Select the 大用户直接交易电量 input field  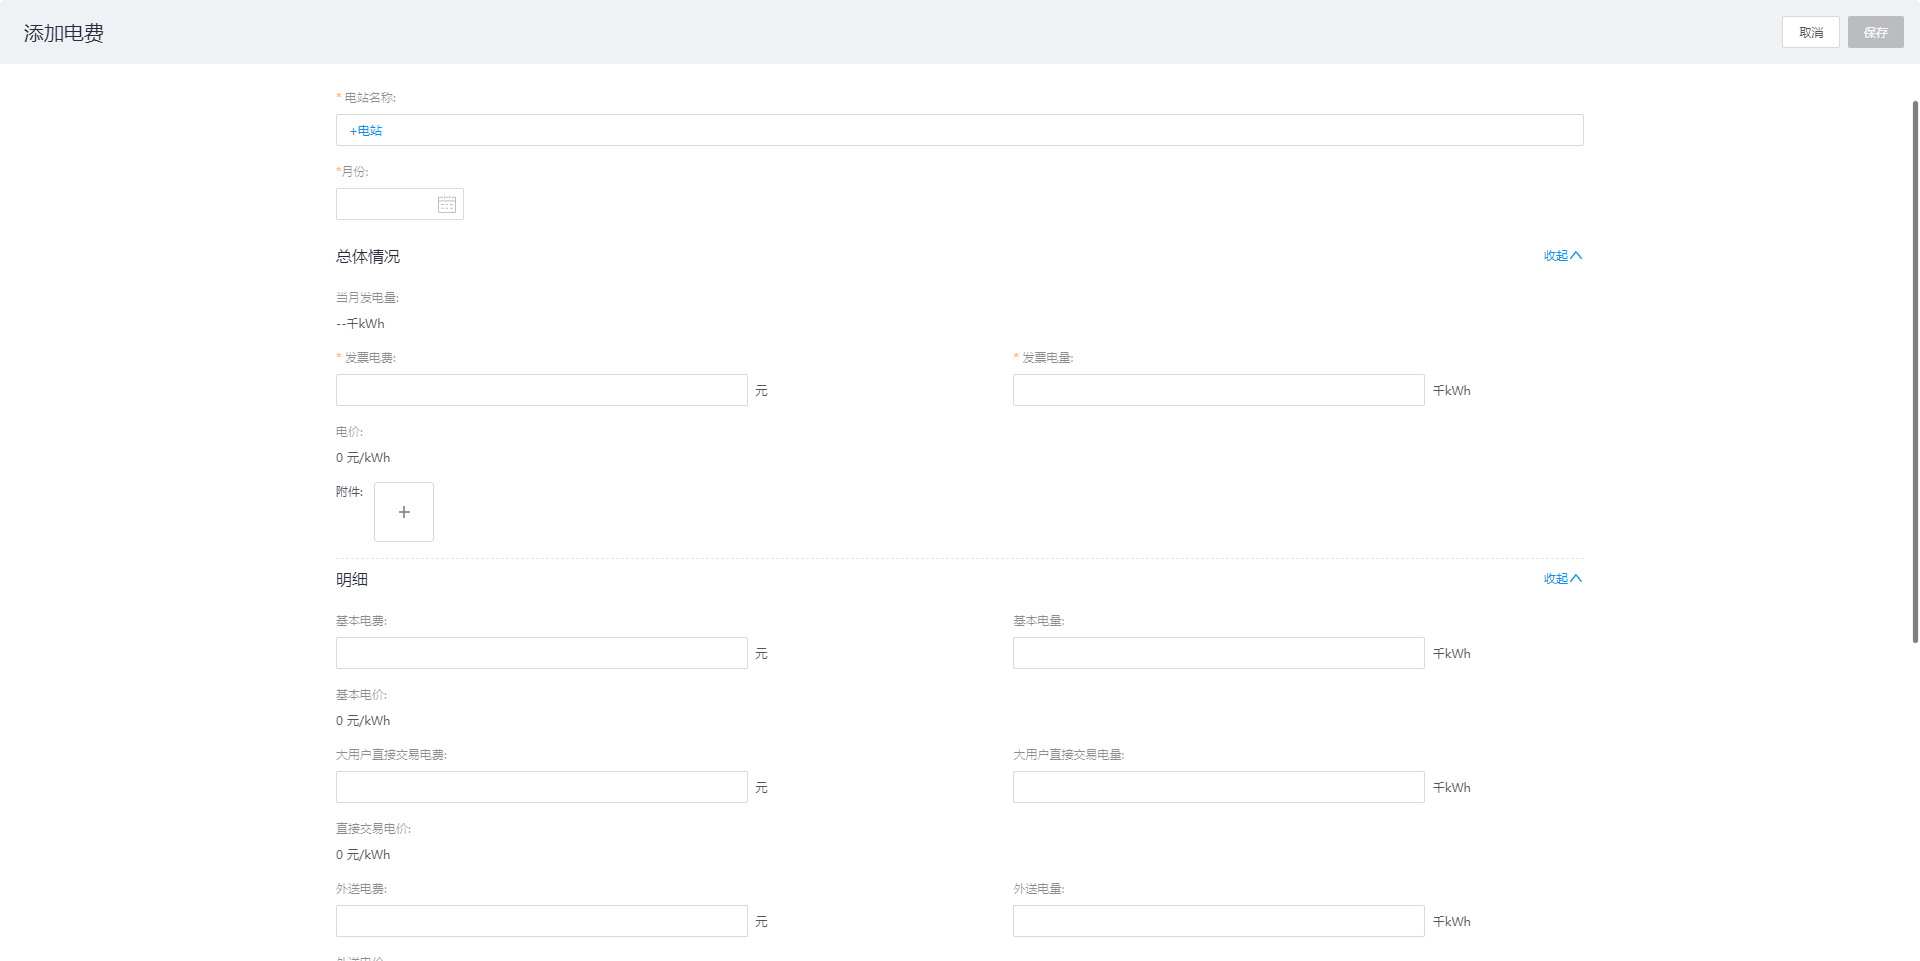click(x=1218, y=787)
